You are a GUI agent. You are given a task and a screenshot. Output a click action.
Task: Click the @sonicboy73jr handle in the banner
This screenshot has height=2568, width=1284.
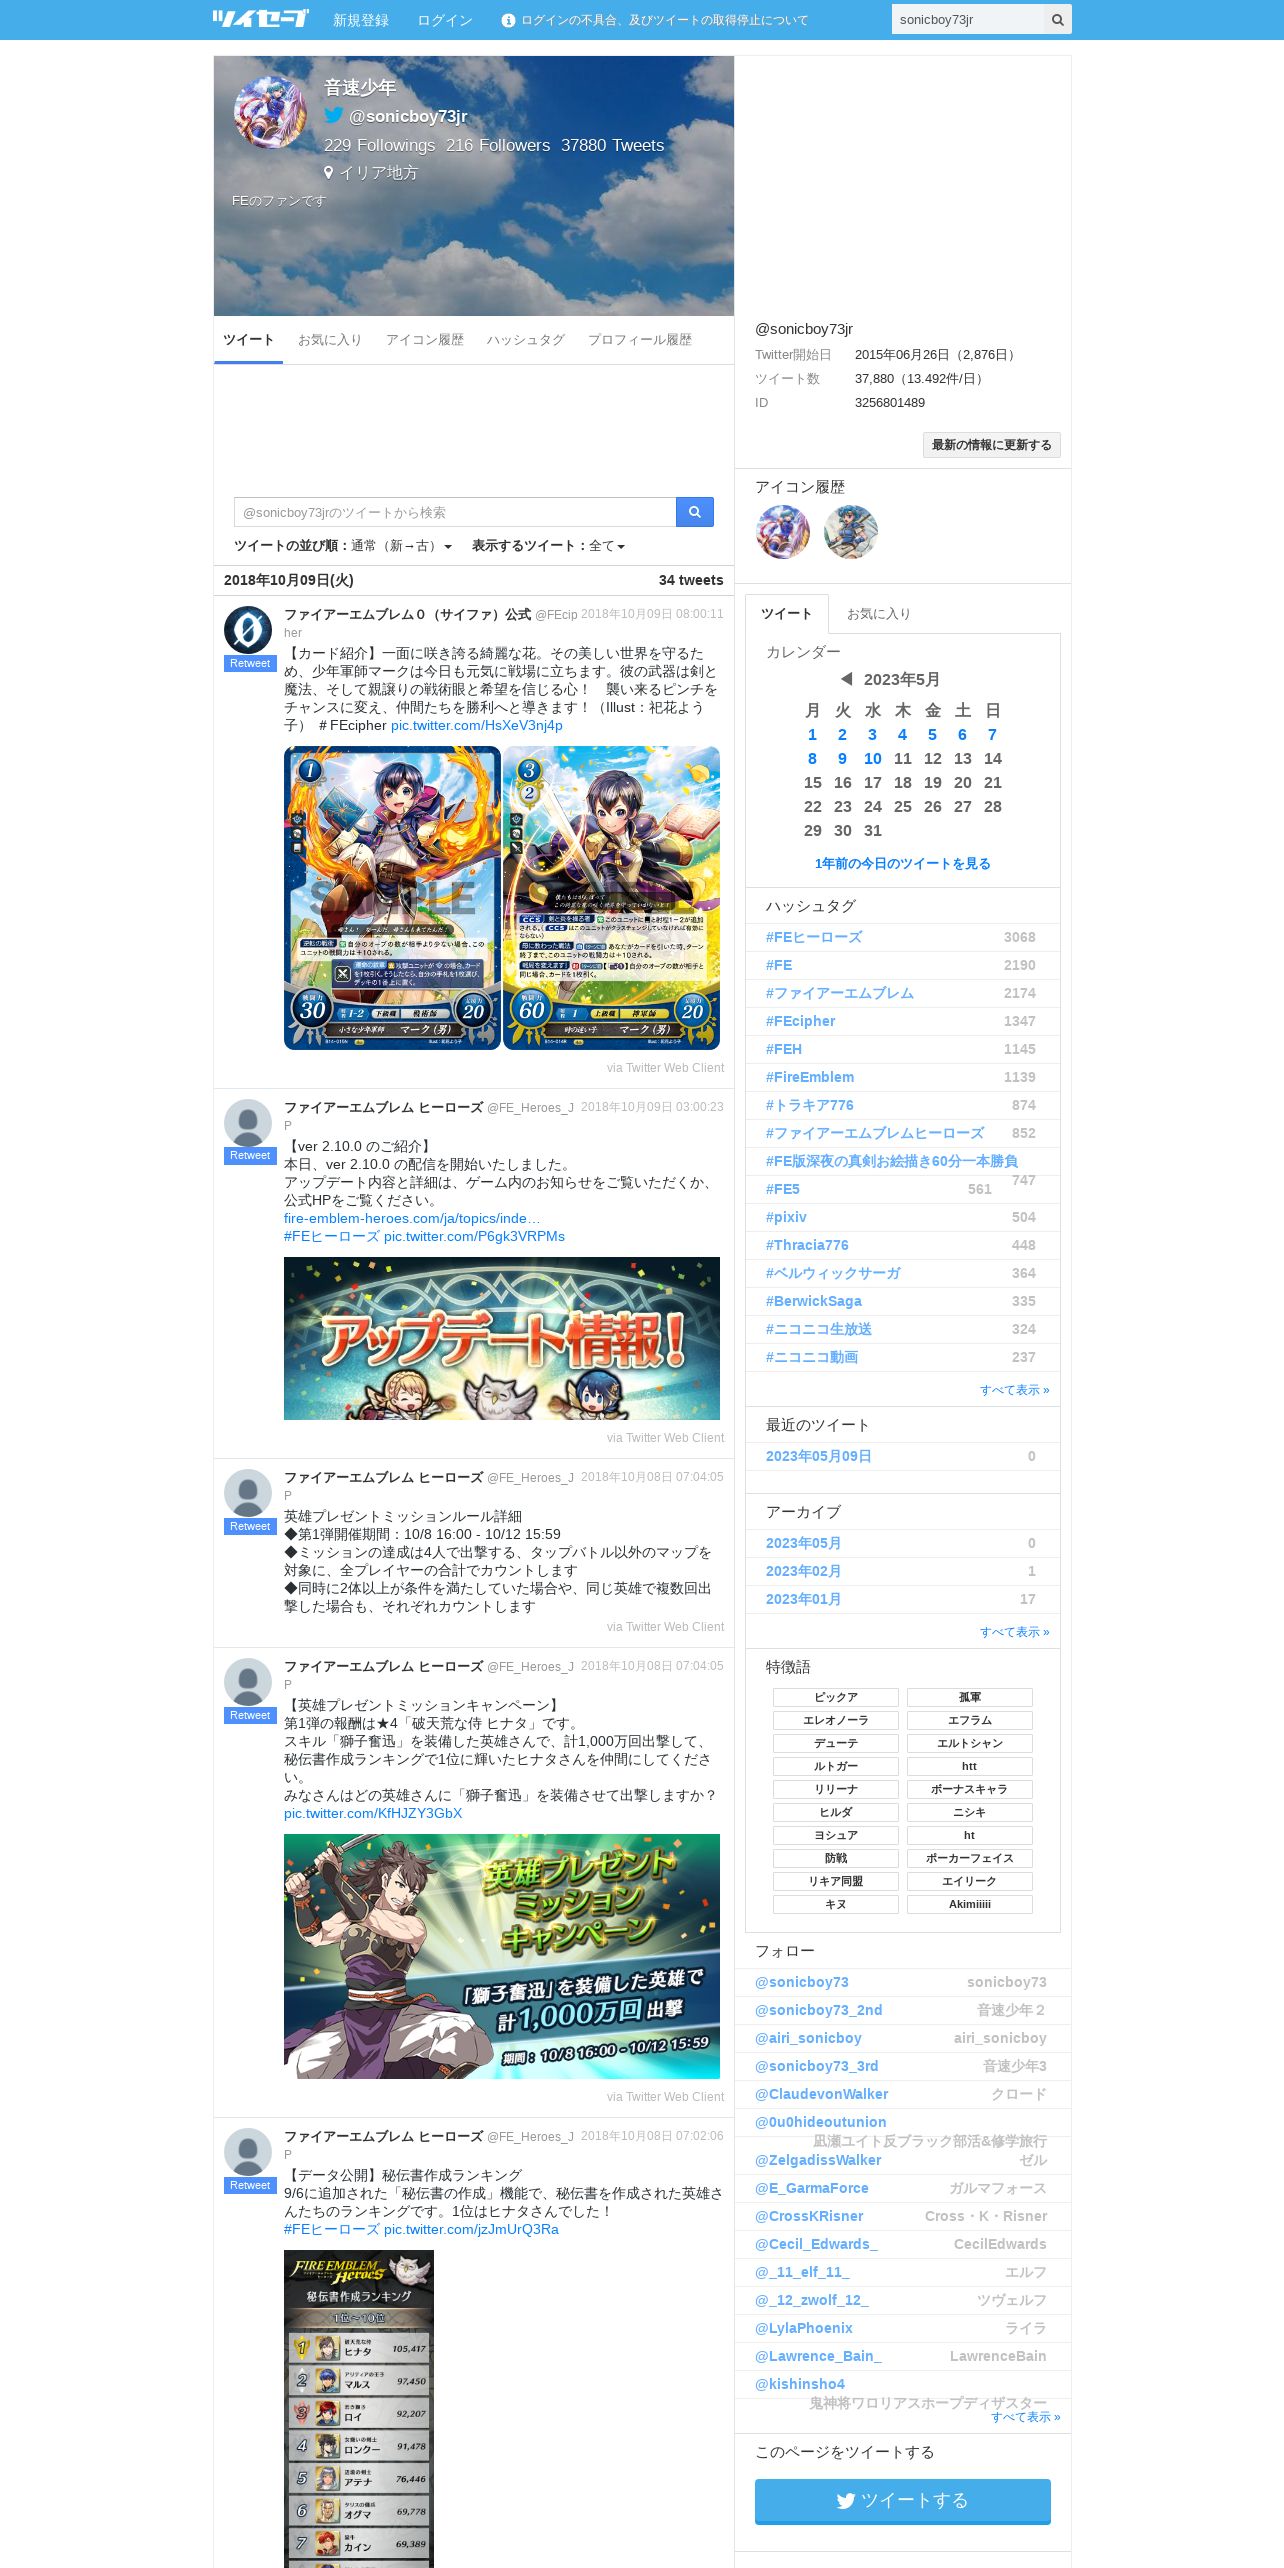point(408,116)
